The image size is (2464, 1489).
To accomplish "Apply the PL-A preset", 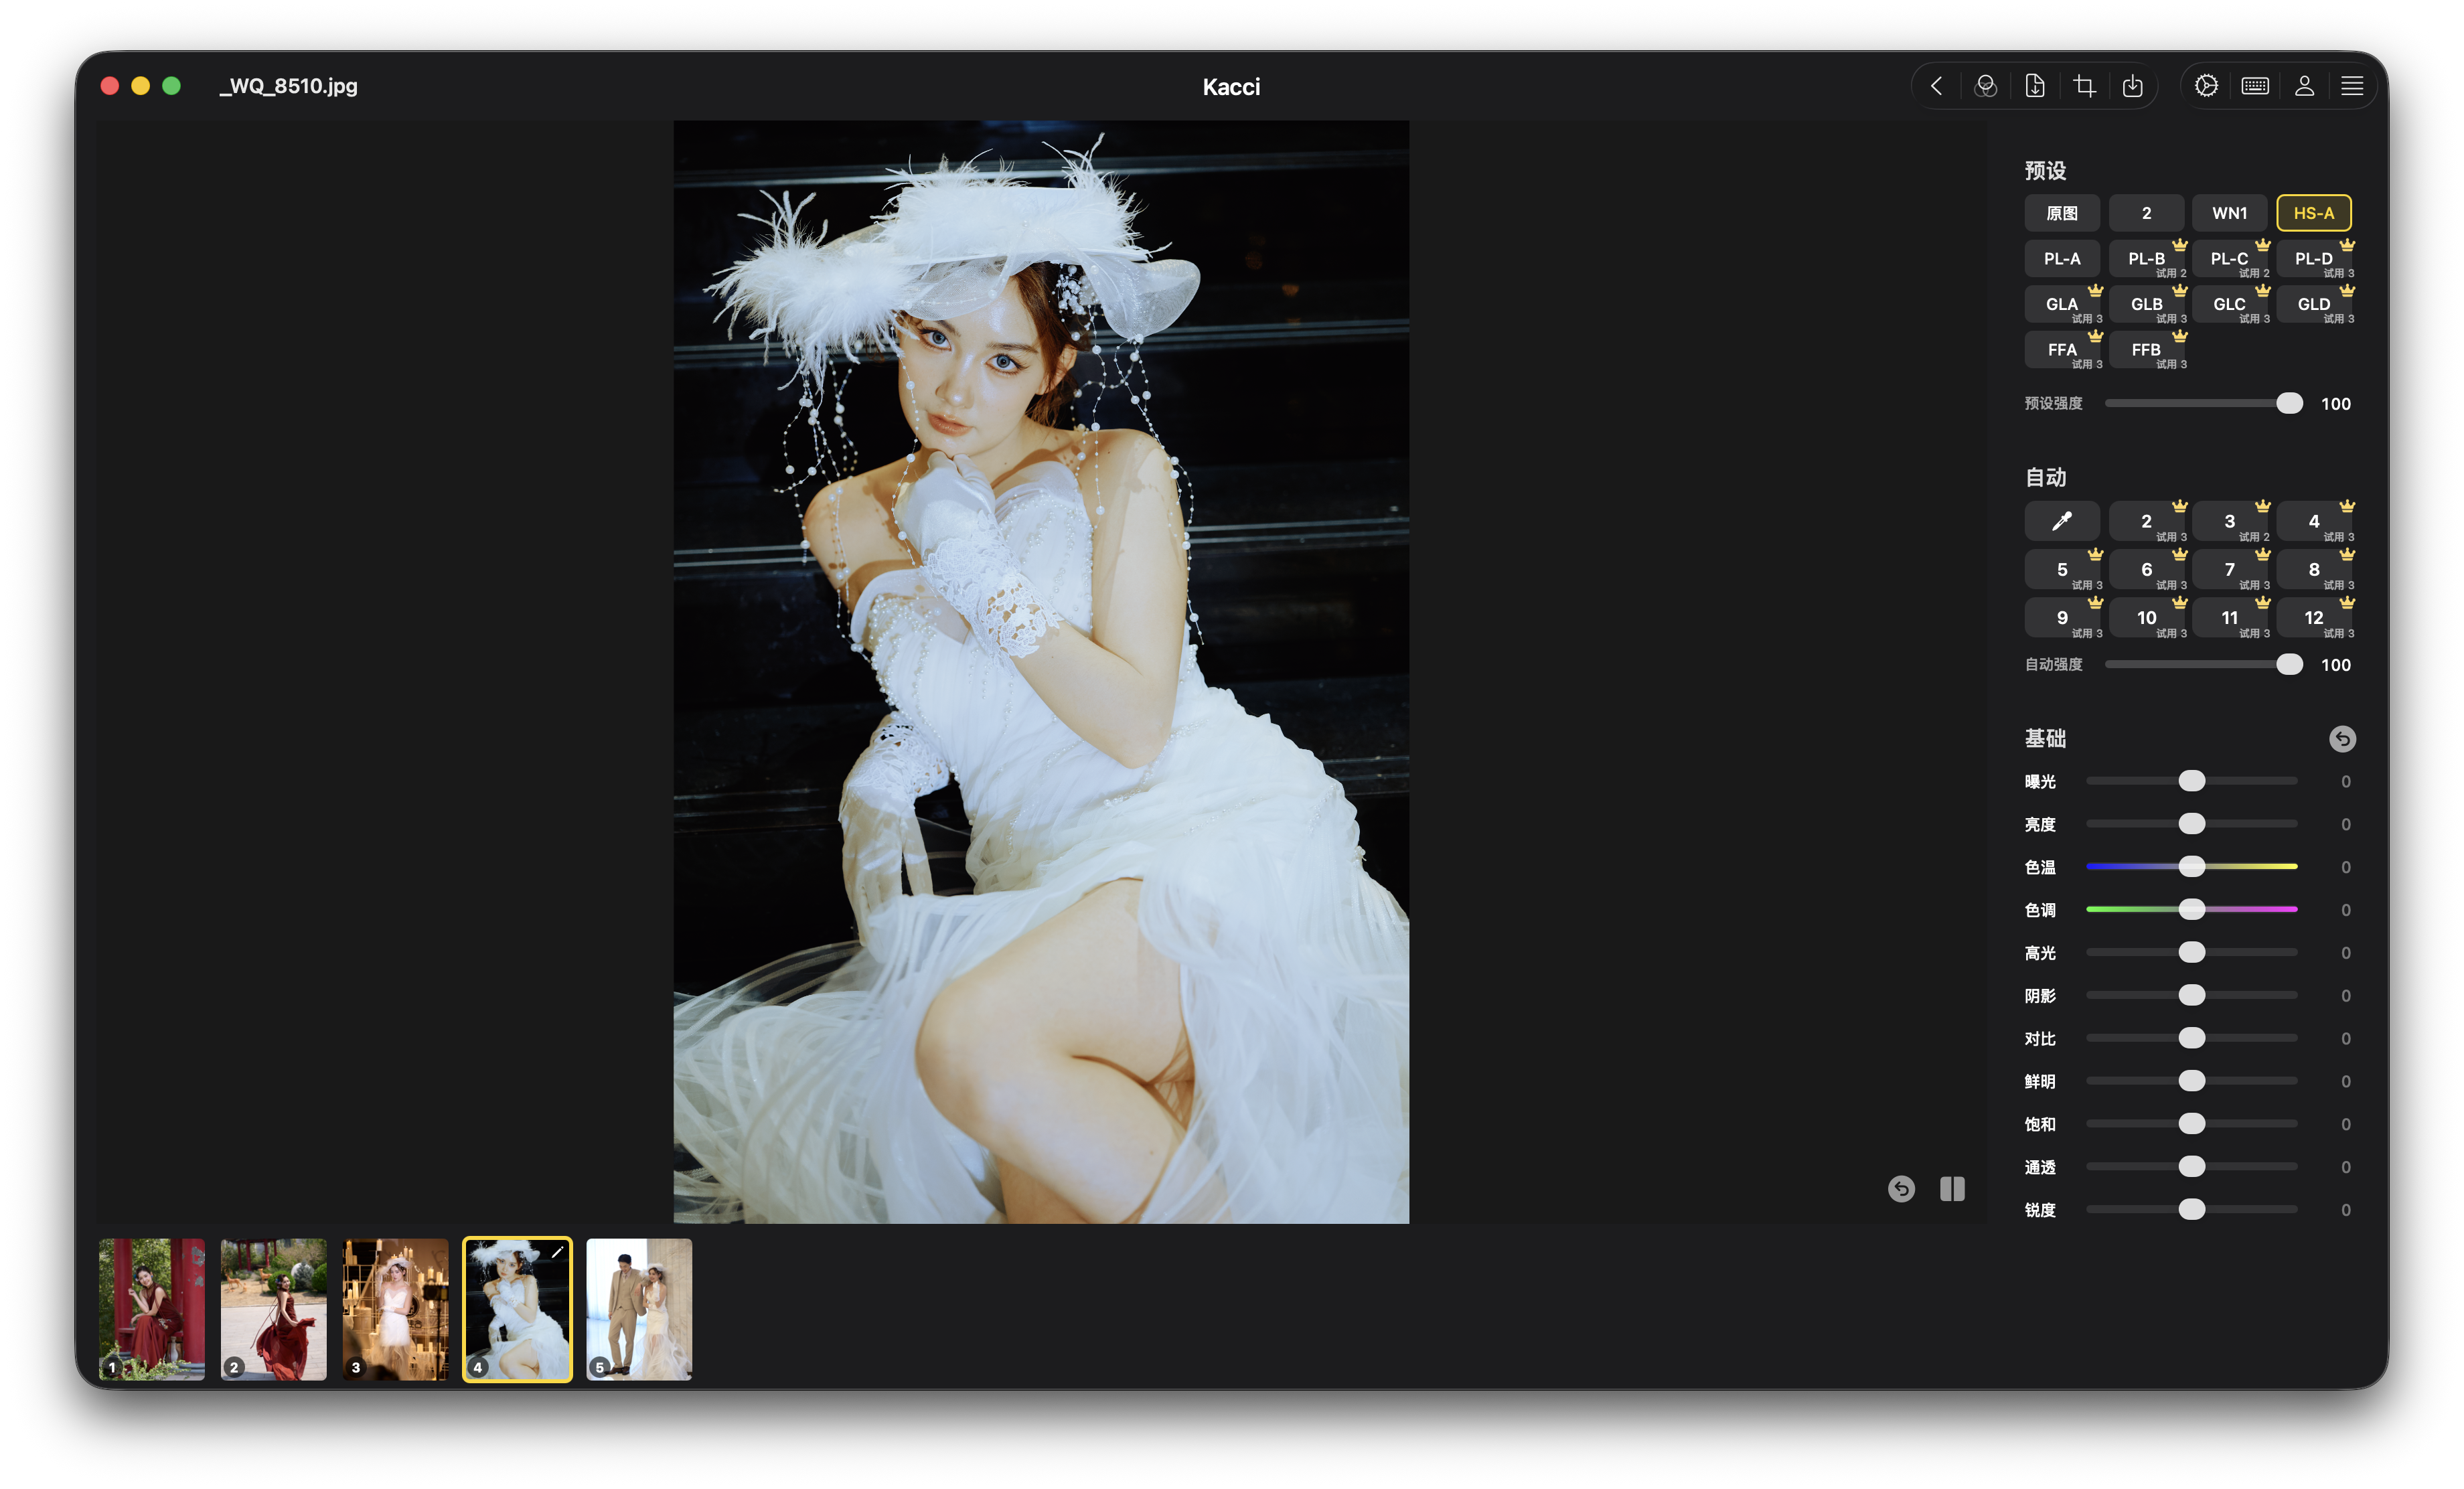I will 2061,259.
